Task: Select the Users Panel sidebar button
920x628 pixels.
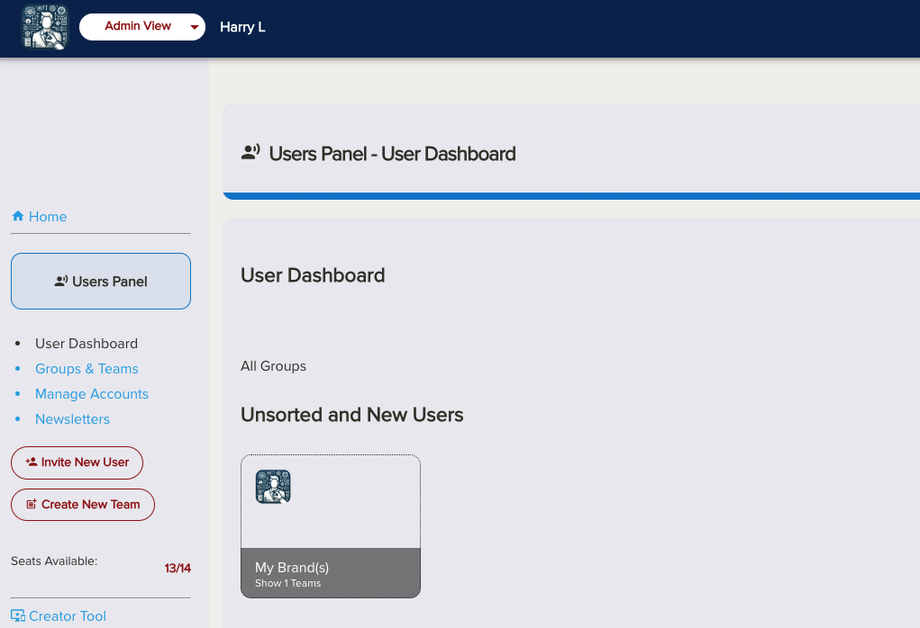Action: click(x=101, y=281)
